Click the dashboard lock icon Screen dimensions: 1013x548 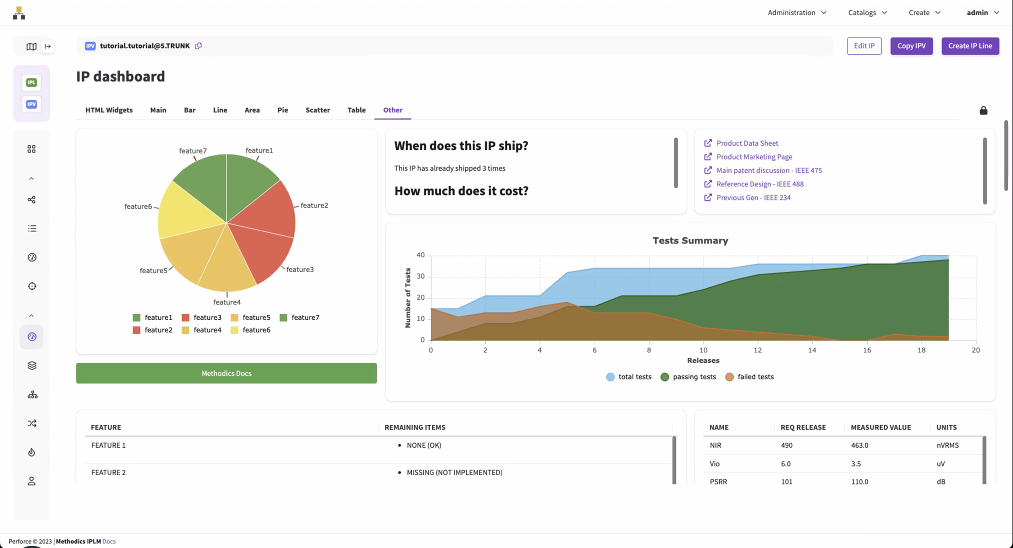983,110
